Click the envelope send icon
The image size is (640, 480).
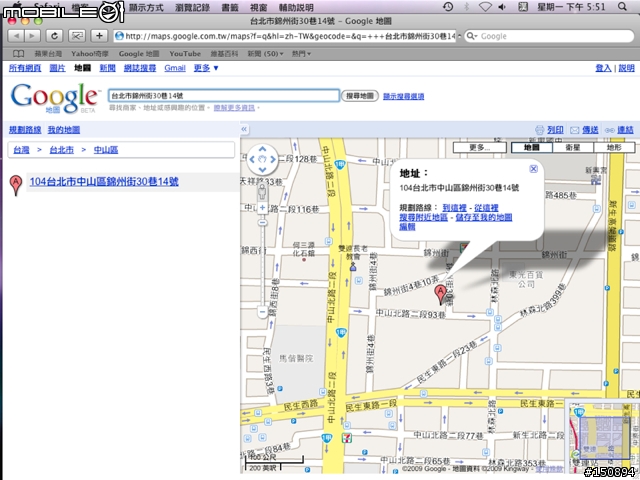[x=575, y=130]
